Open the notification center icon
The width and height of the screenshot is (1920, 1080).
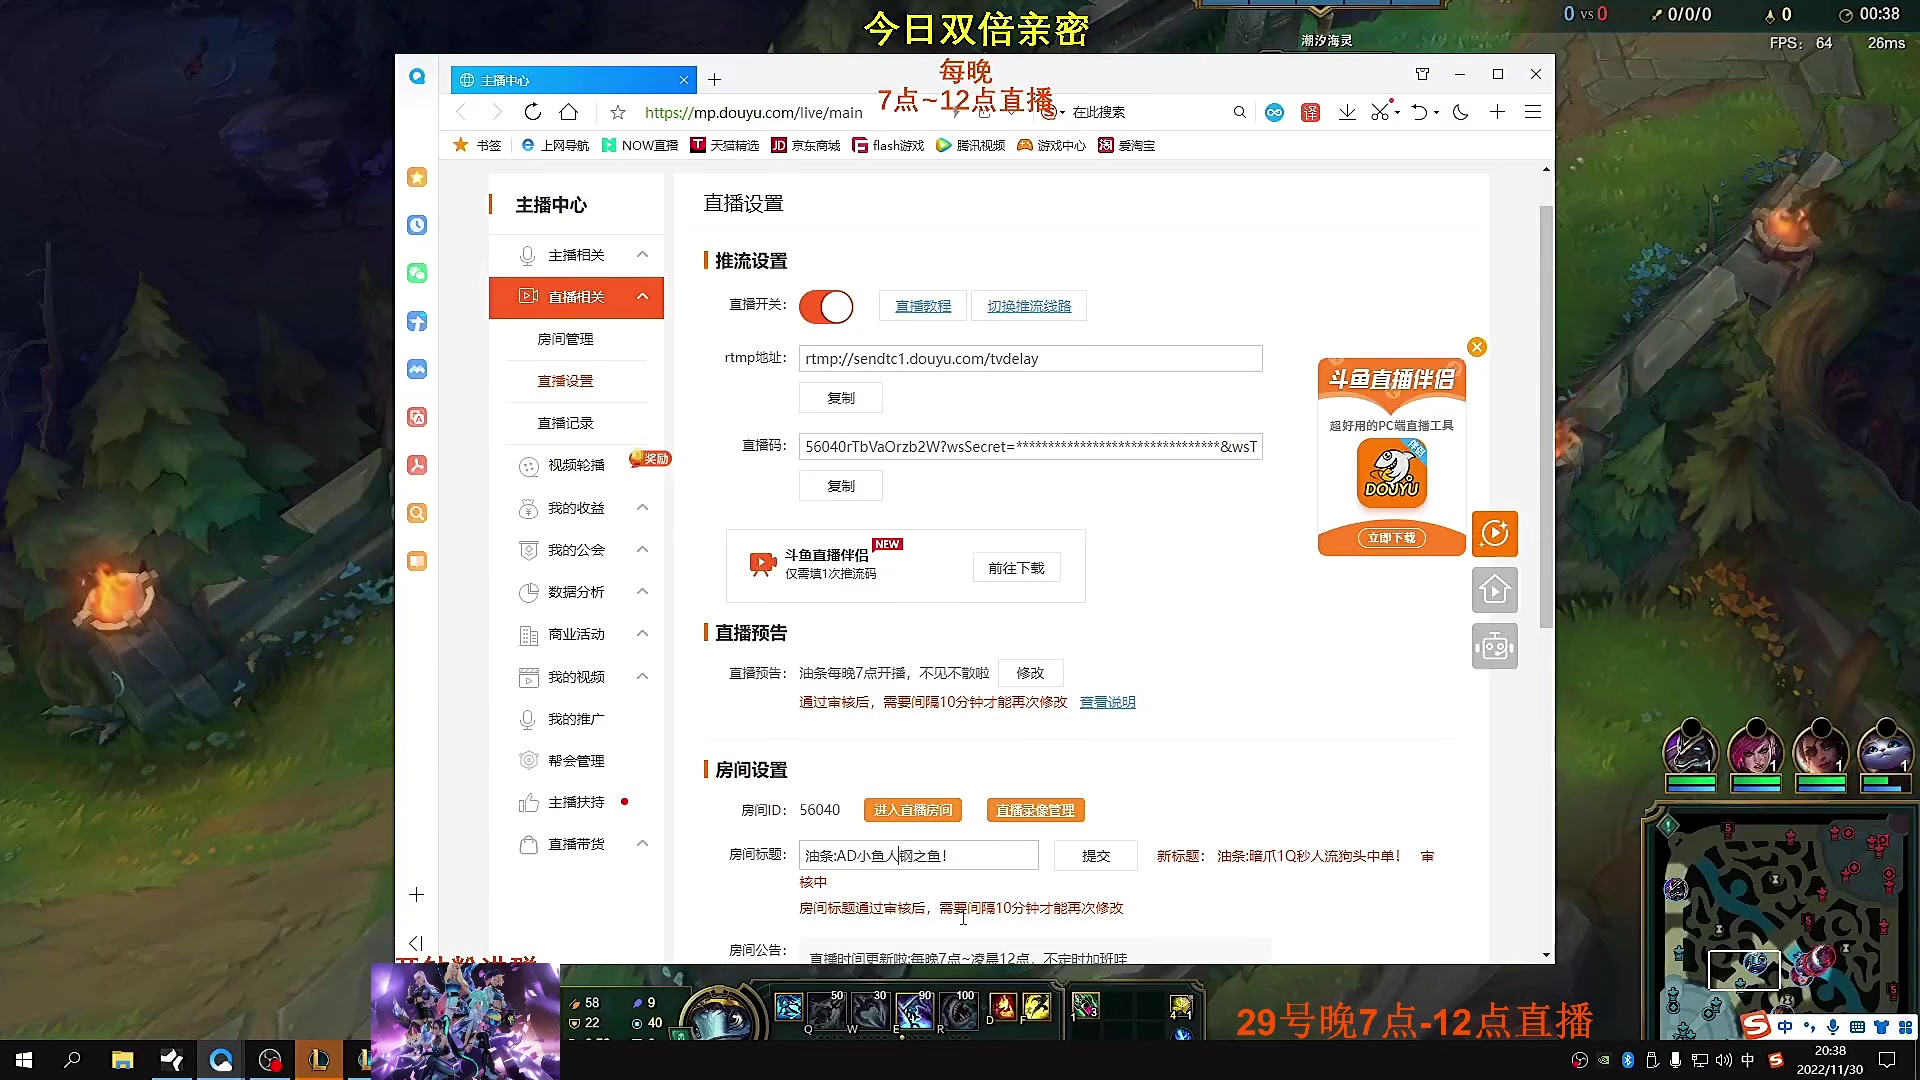(1887, 1060)
